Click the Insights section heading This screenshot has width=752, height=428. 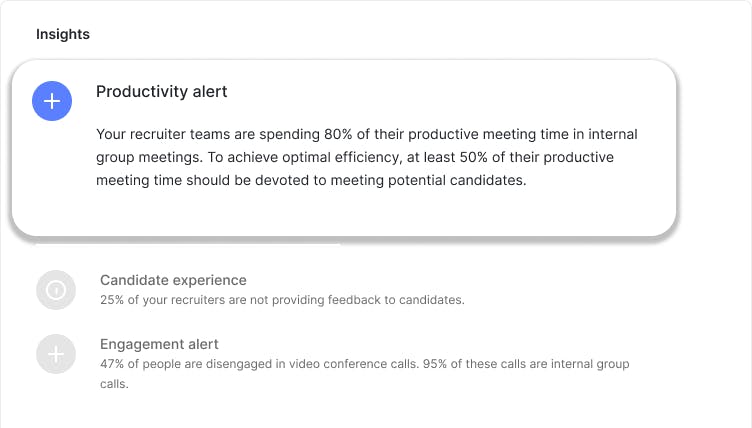click(63, 34)
